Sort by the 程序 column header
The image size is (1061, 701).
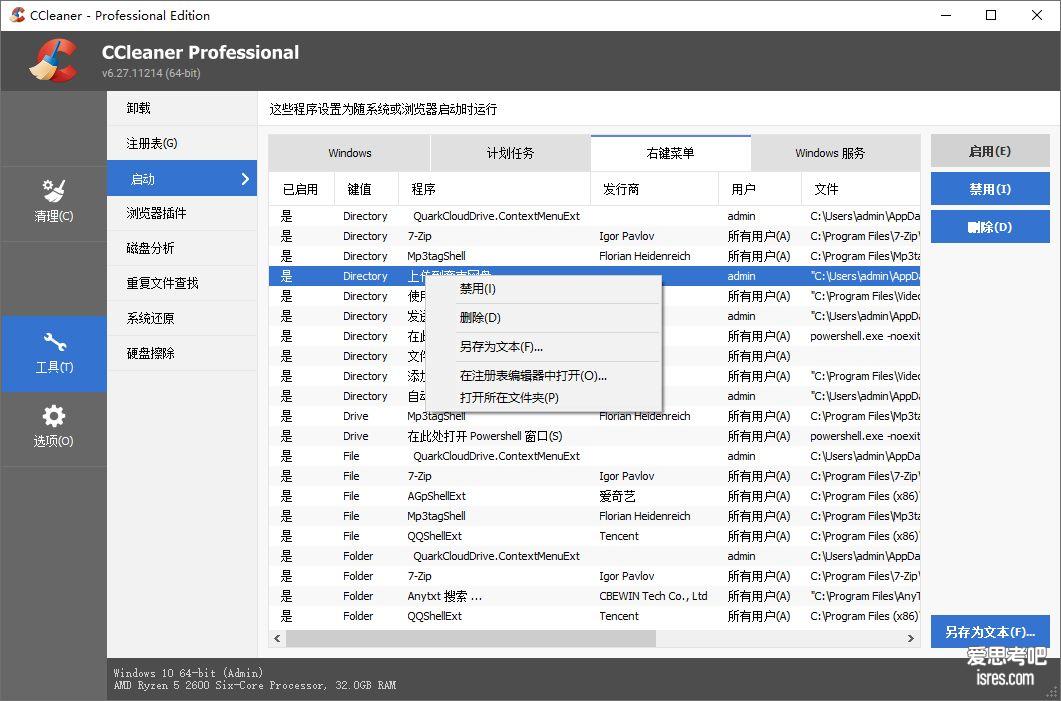[x=495, y=189]
